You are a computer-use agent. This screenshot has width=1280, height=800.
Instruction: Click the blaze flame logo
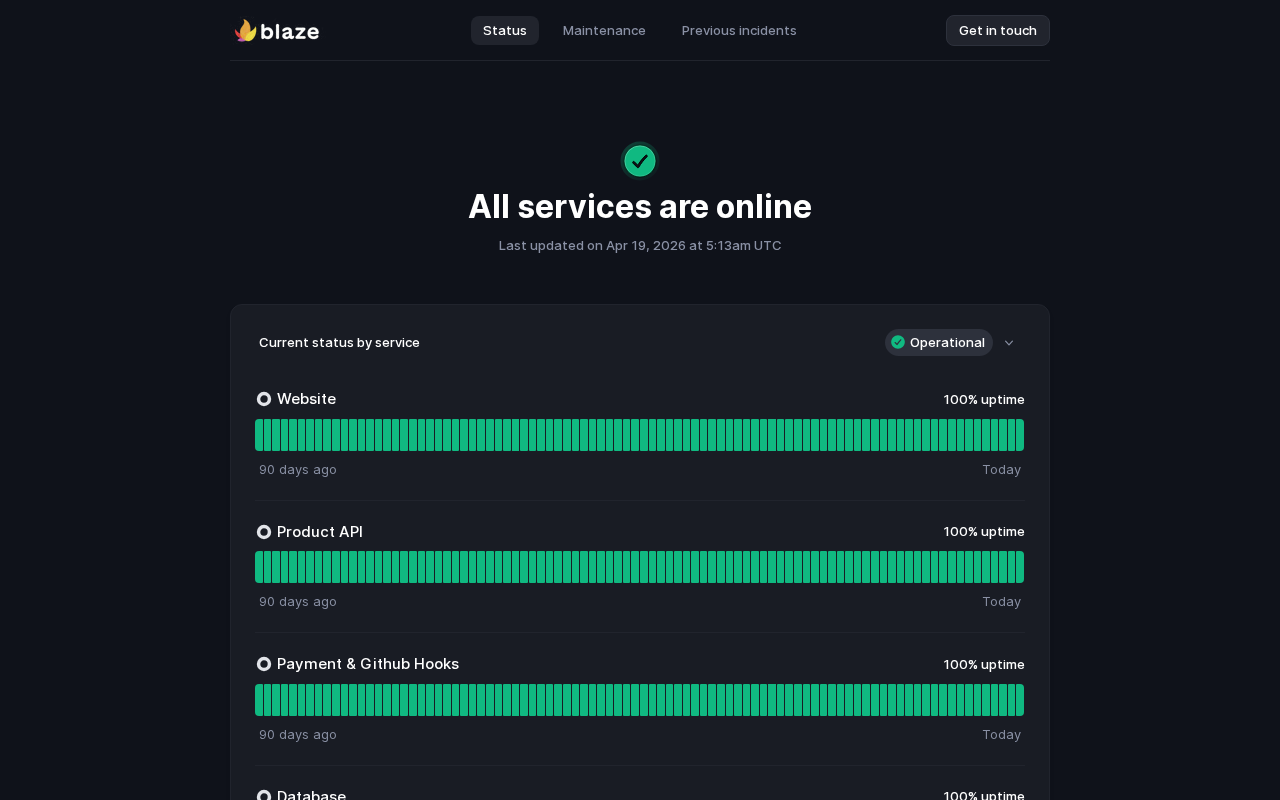click(245, 31)
